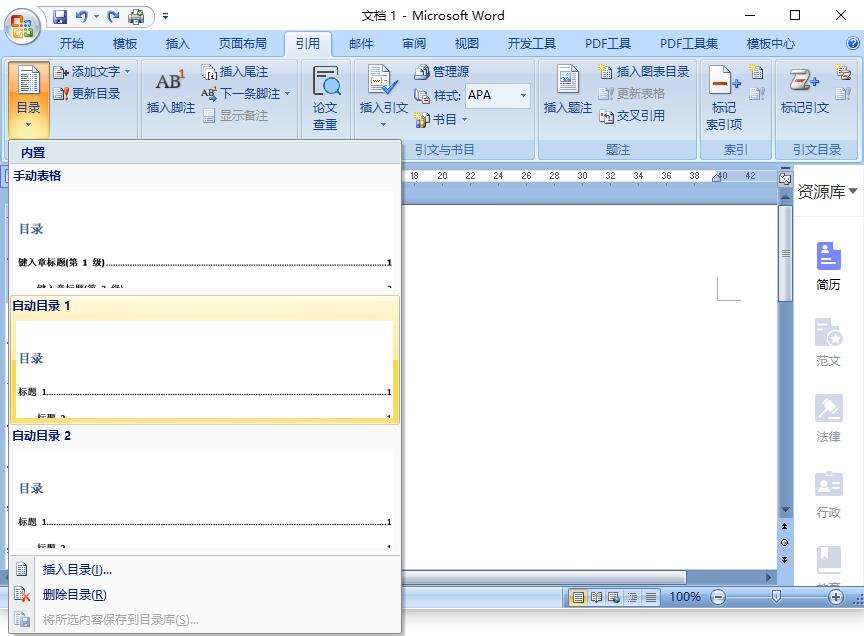This screenshot has height=636, width=864.
Task: Collapse the 目录 dropdown button
Action: coord(29,98)
